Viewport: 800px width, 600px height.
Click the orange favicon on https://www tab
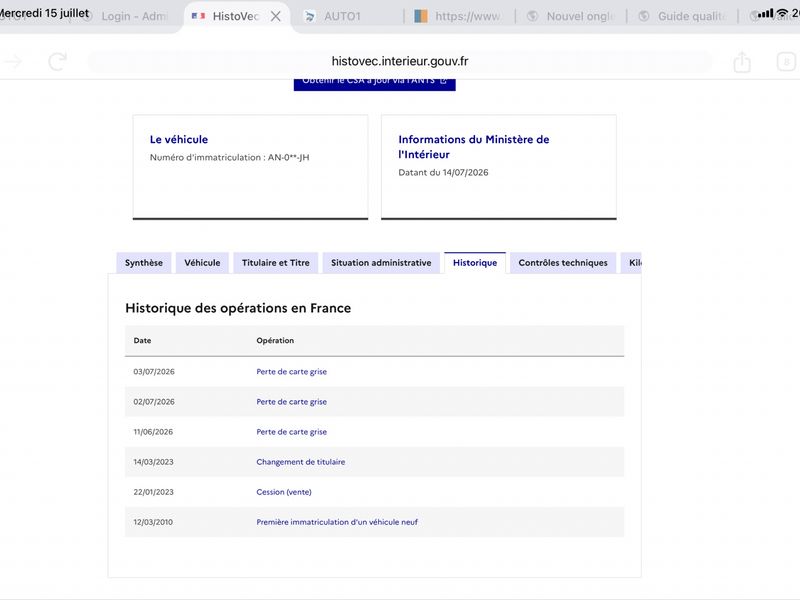420,16
